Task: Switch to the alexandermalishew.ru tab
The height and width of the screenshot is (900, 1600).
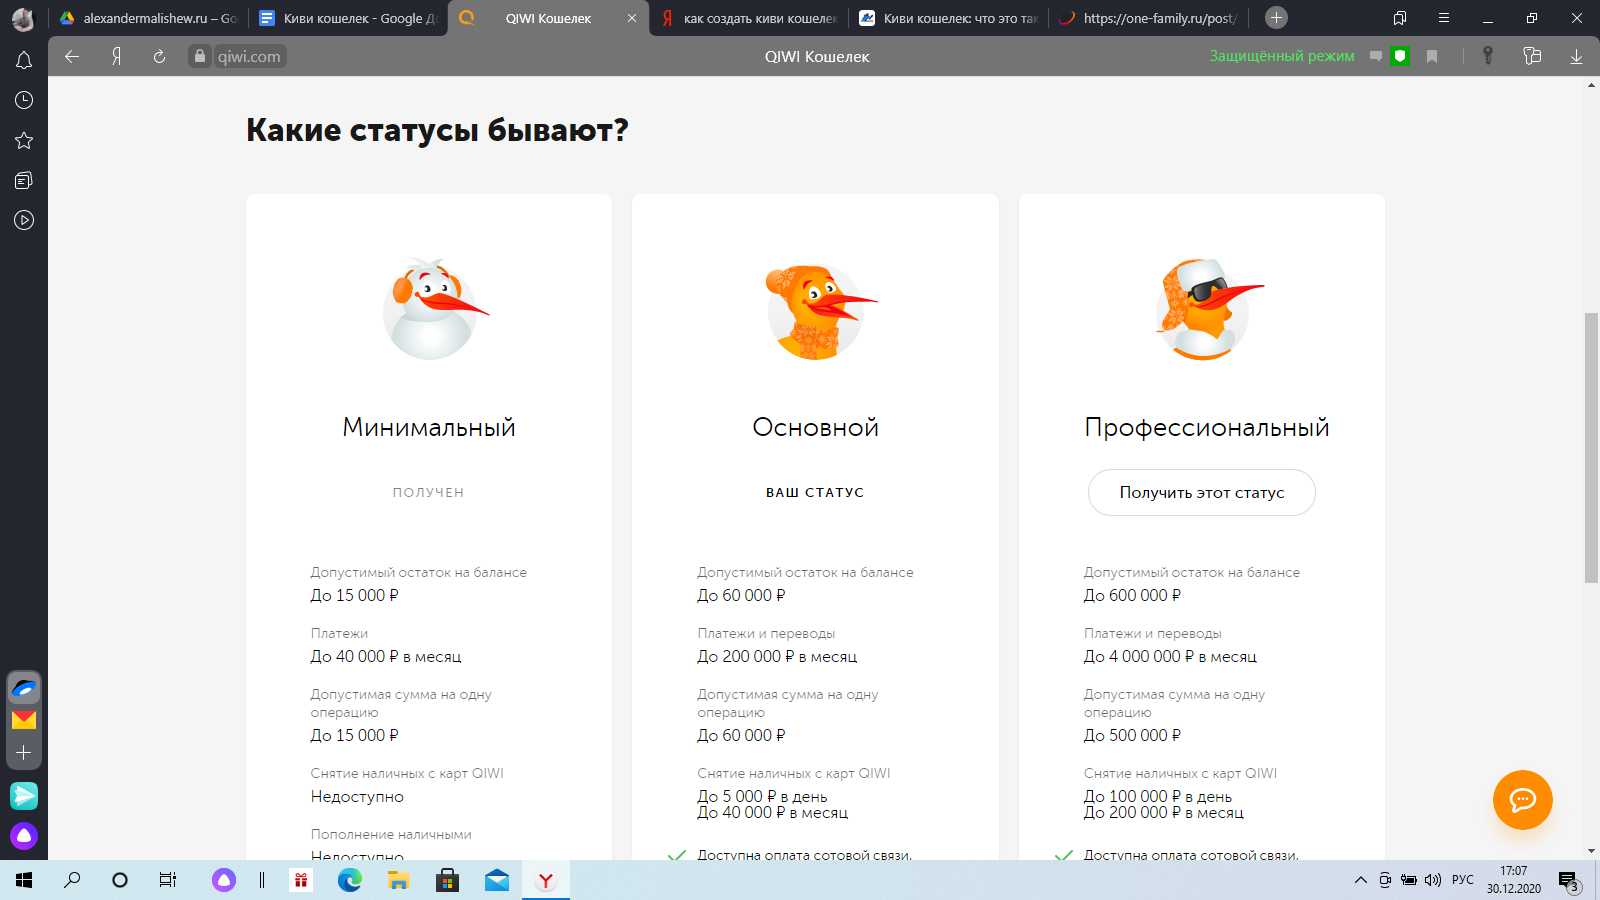Action: [x=150, y=18]
